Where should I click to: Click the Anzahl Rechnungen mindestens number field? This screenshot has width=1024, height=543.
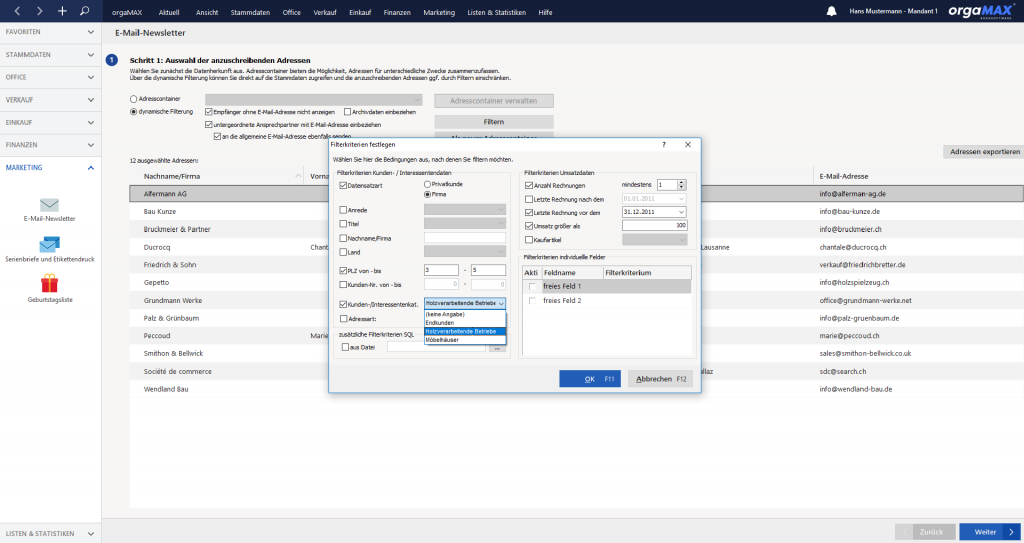pos(667,185)
